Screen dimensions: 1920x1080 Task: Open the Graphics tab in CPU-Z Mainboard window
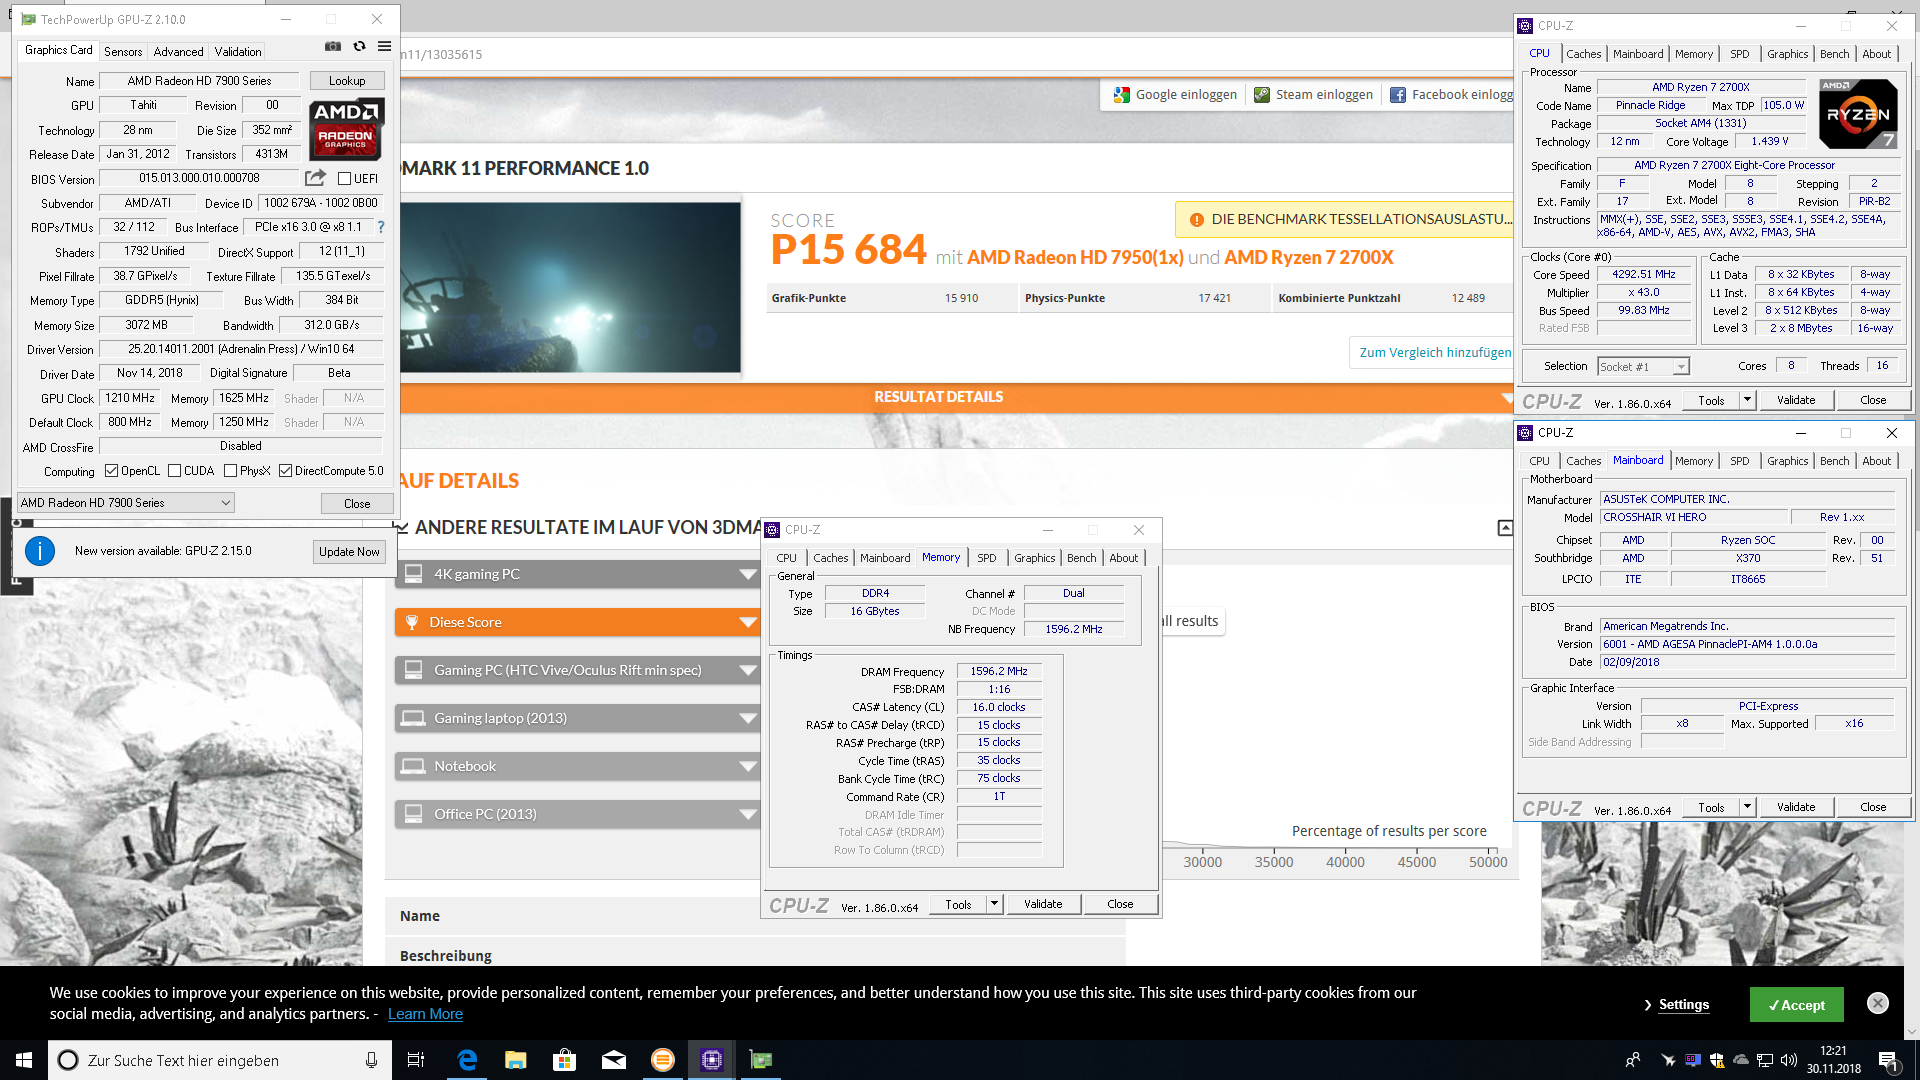[1787, 461]
